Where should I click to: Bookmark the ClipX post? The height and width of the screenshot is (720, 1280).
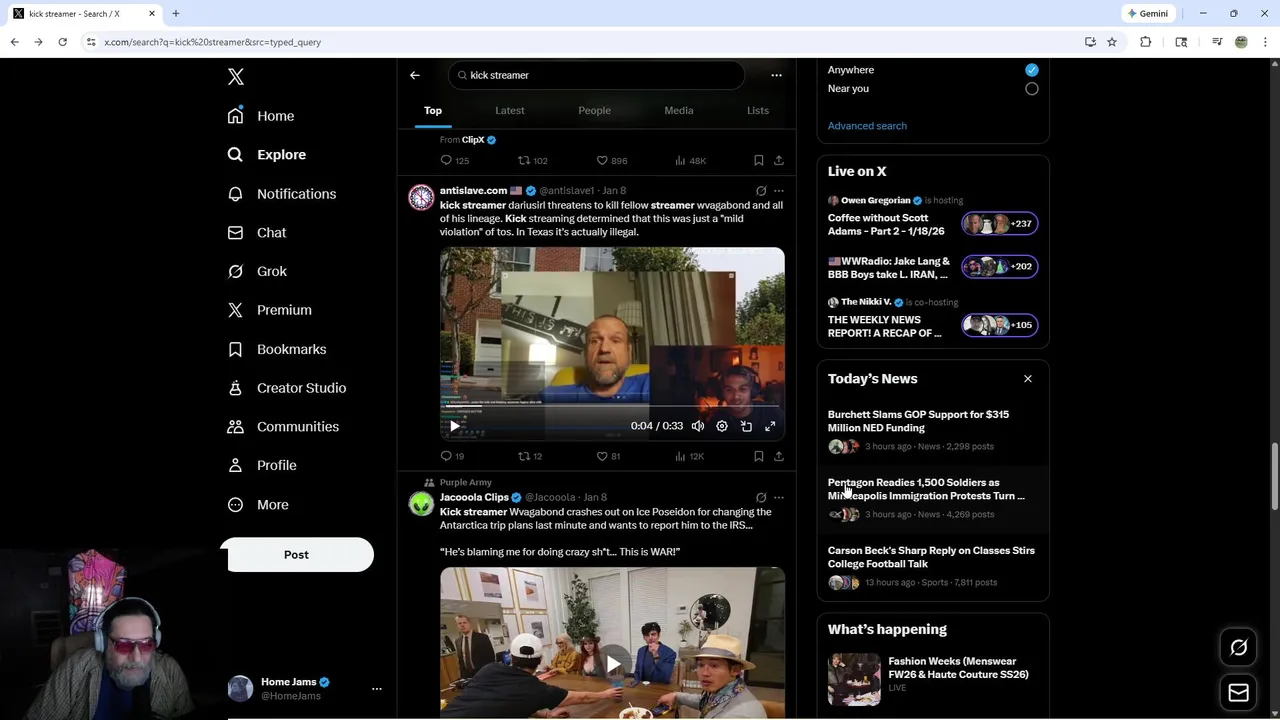(x=758, y=160)
